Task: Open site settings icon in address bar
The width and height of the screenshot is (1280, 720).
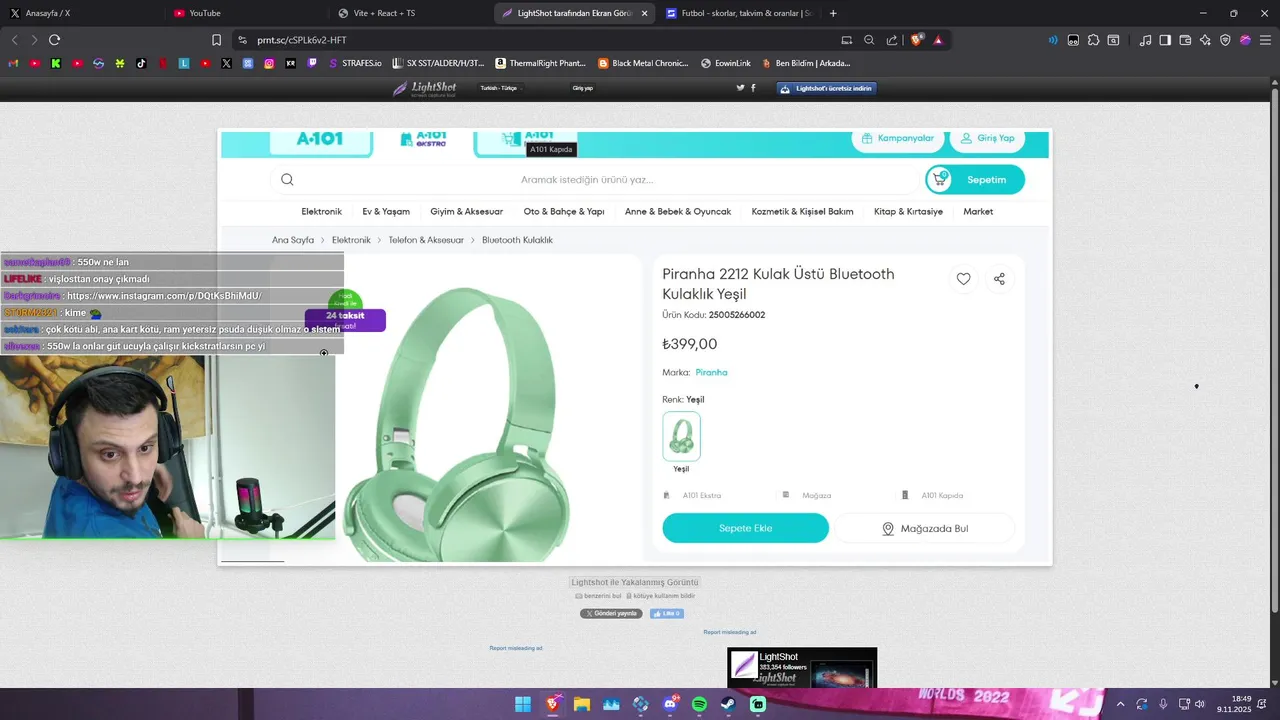Action: click(242, 40)
